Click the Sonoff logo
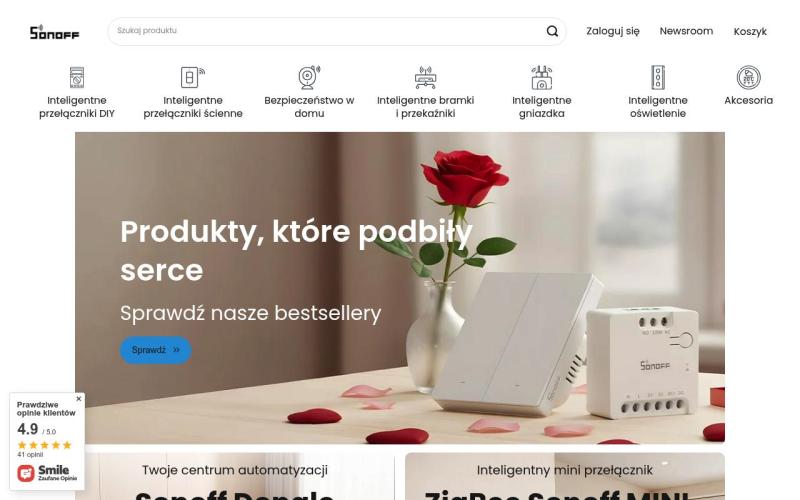This screenshot has width=800, height=500. coord(54,32)
